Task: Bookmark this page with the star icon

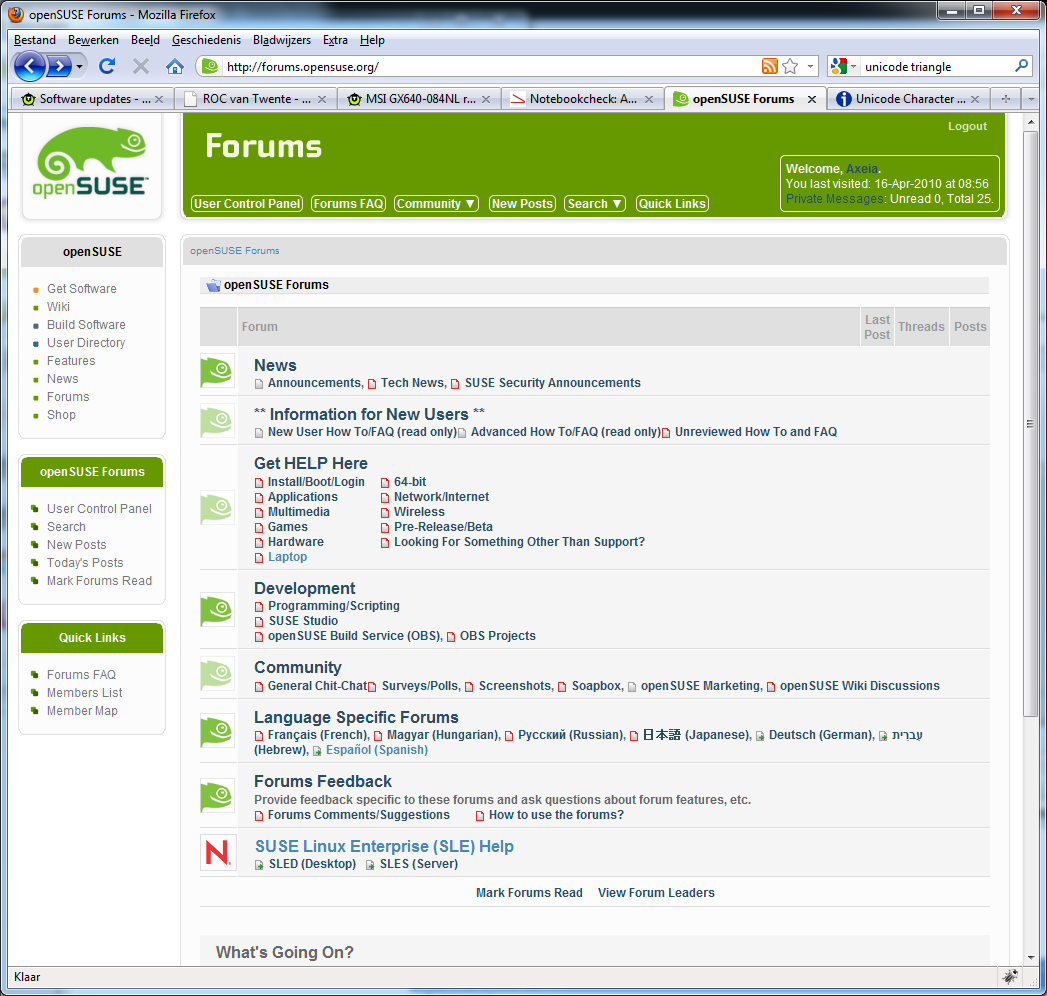Action: point(791,66)
